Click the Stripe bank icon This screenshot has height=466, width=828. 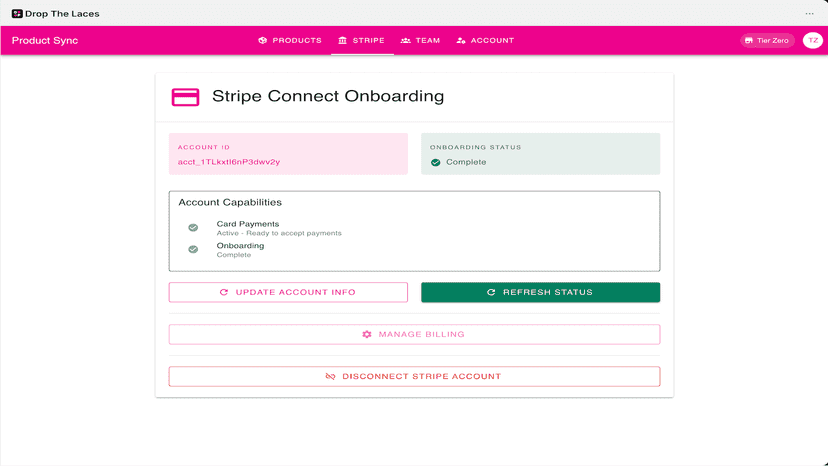(343, 40)
